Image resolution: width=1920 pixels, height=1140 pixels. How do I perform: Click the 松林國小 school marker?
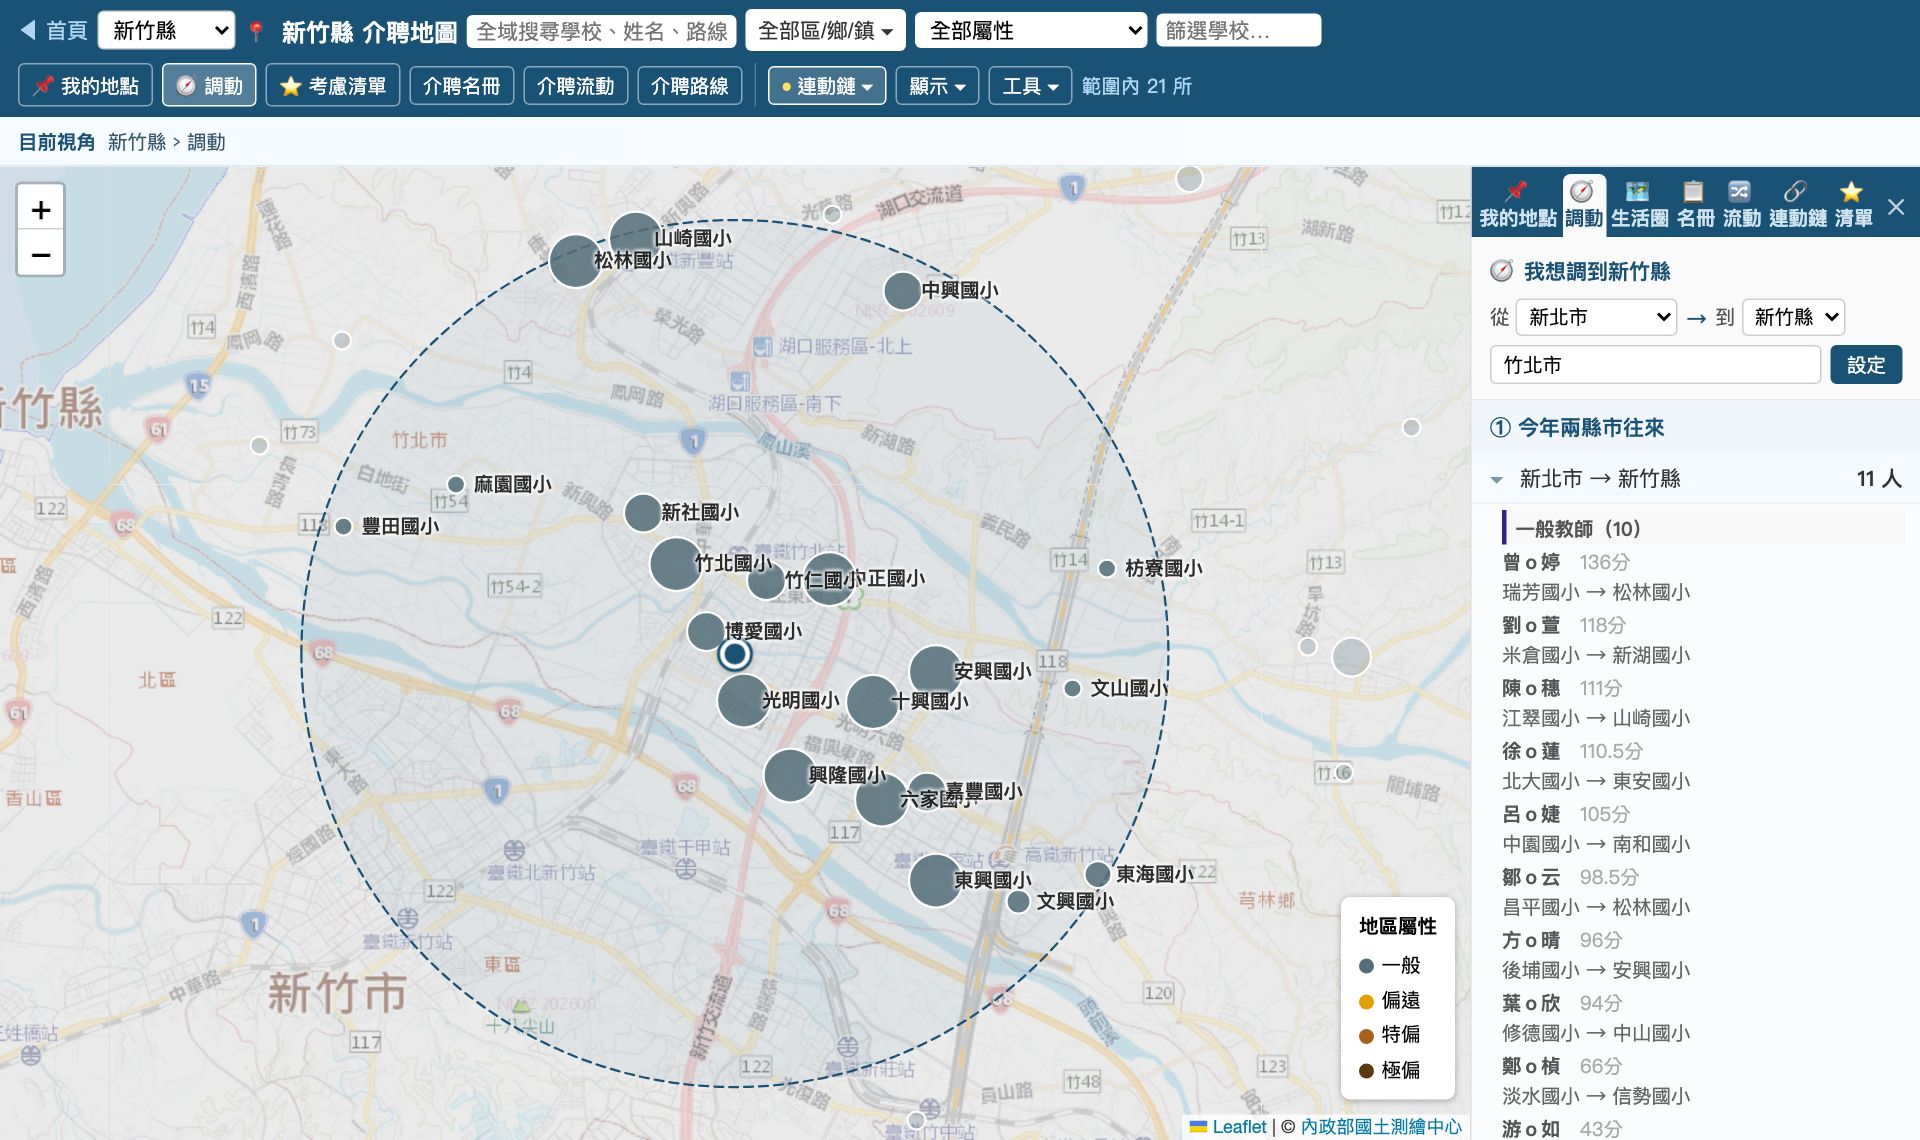click(575, 261)
